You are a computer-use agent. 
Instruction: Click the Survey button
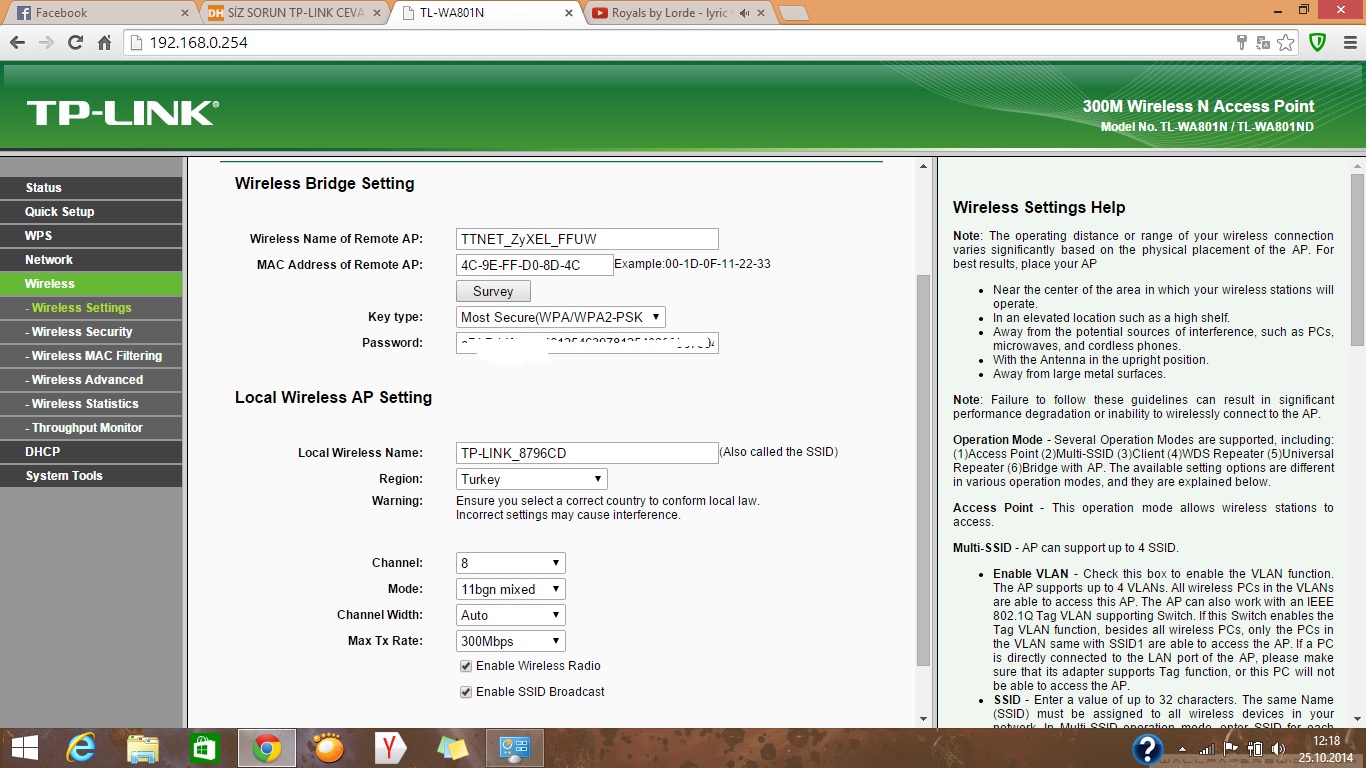click(x=493, y=291)
